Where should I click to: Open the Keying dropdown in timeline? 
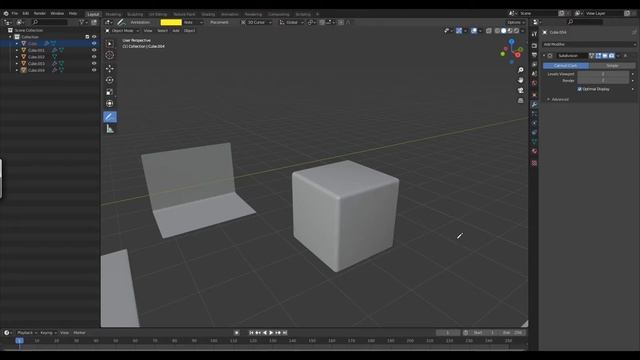point(48,333)
